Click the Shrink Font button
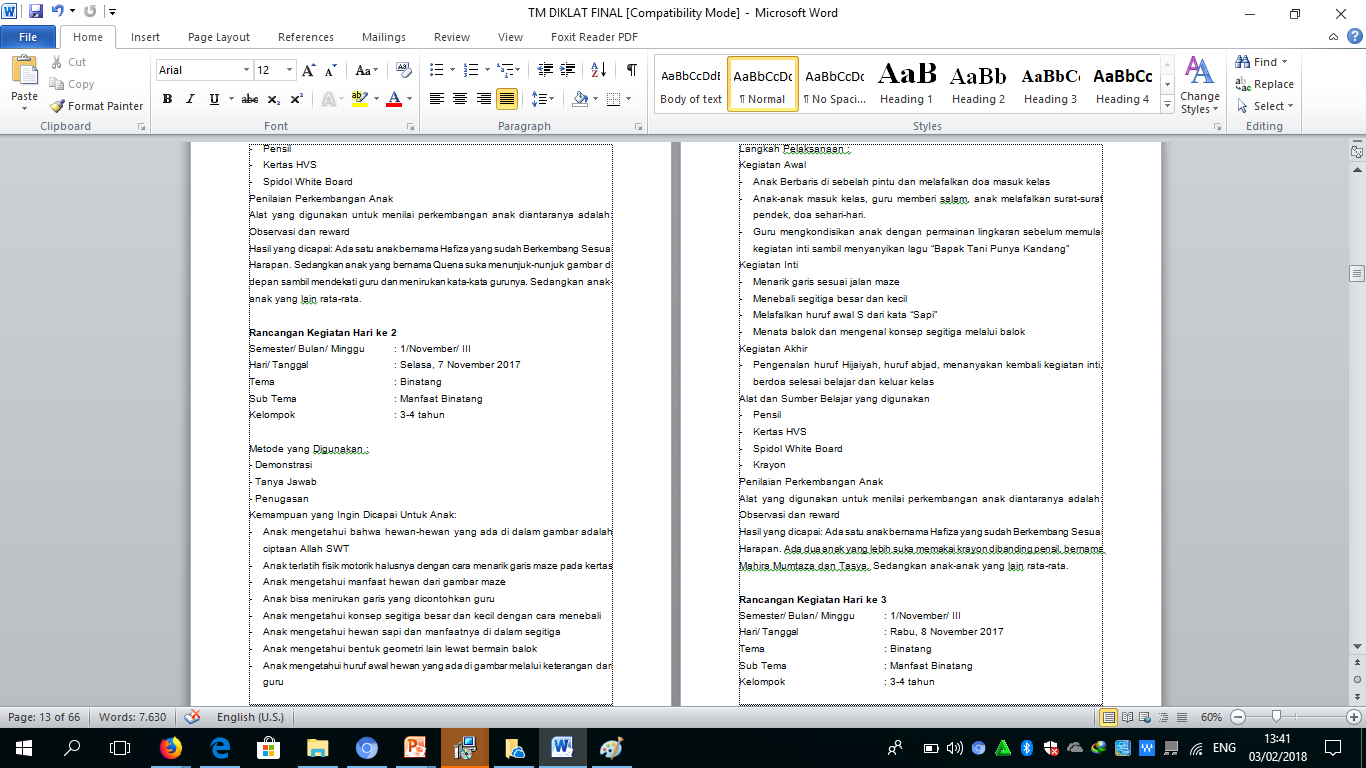1366x768 pixels. click(332, 70)
